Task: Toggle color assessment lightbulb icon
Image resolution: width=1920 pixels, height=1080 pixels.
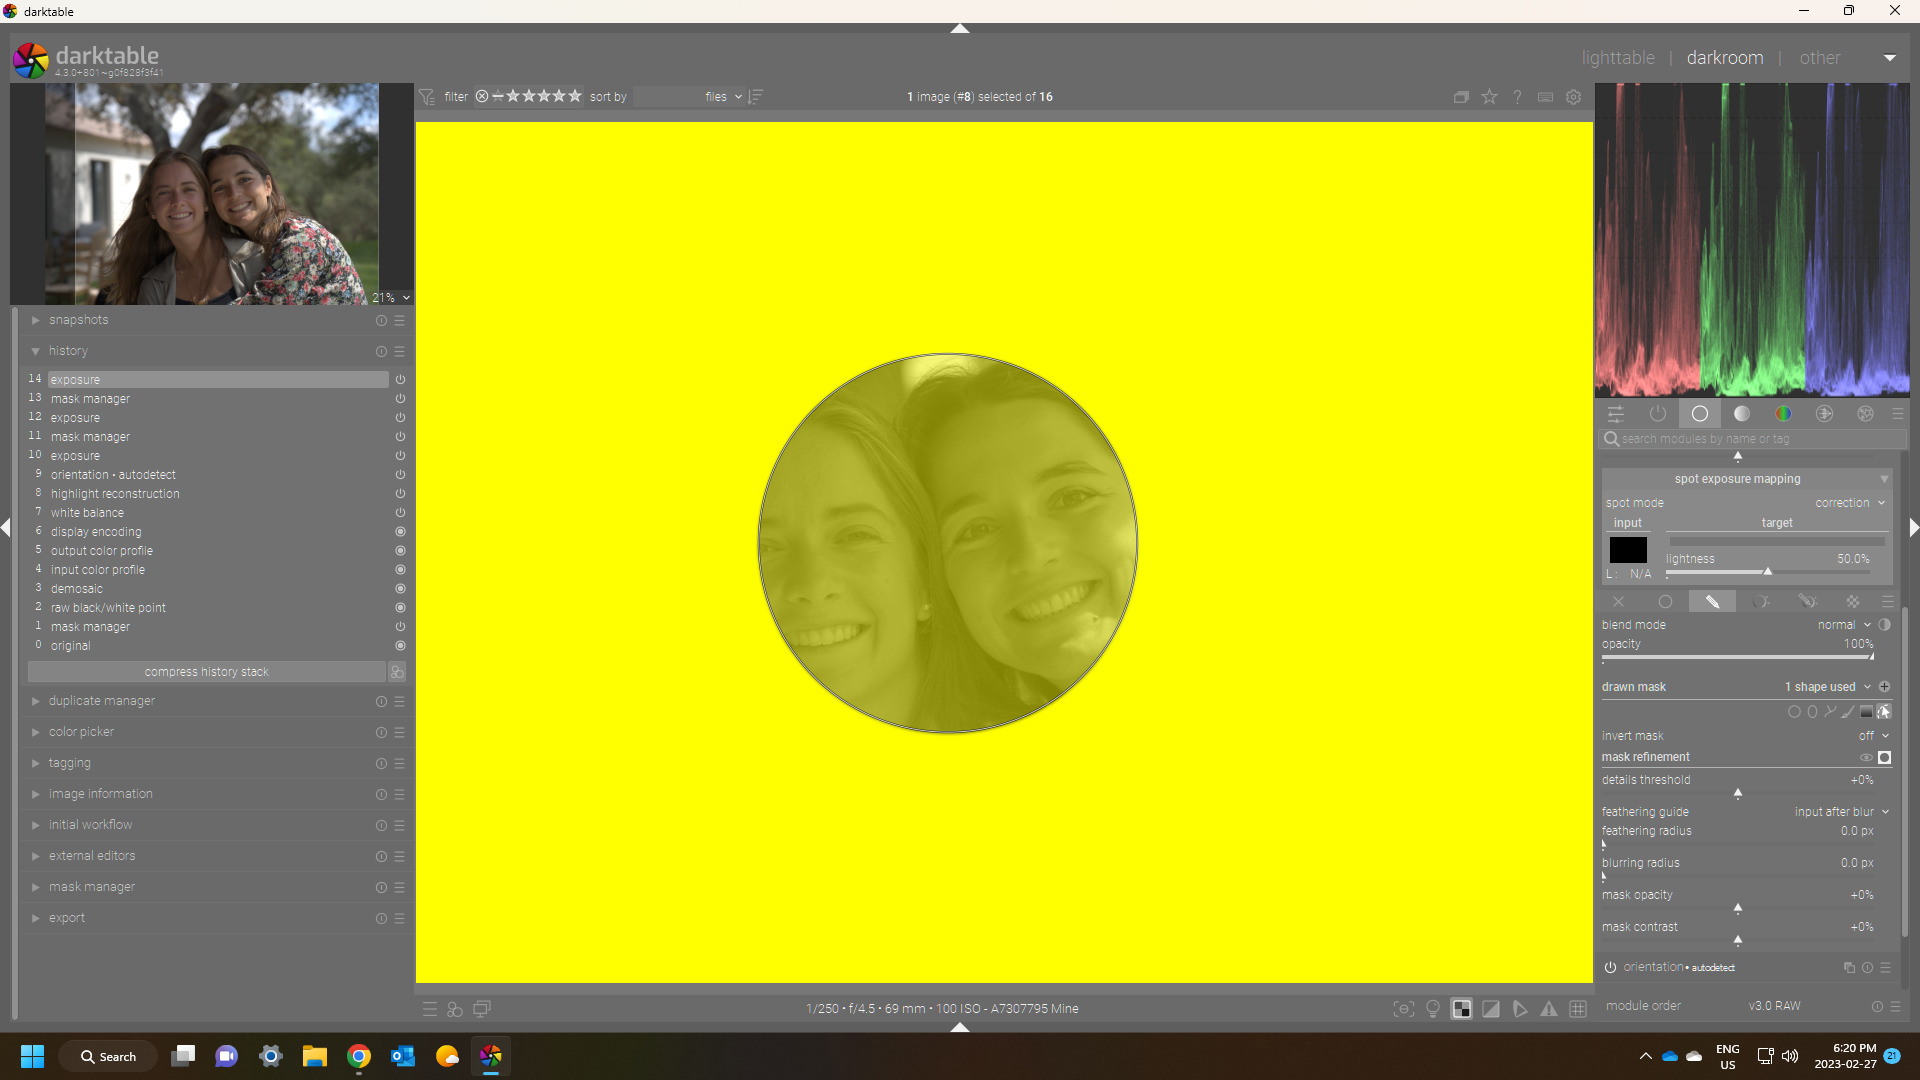Action: click(x=1433, y=1009)
